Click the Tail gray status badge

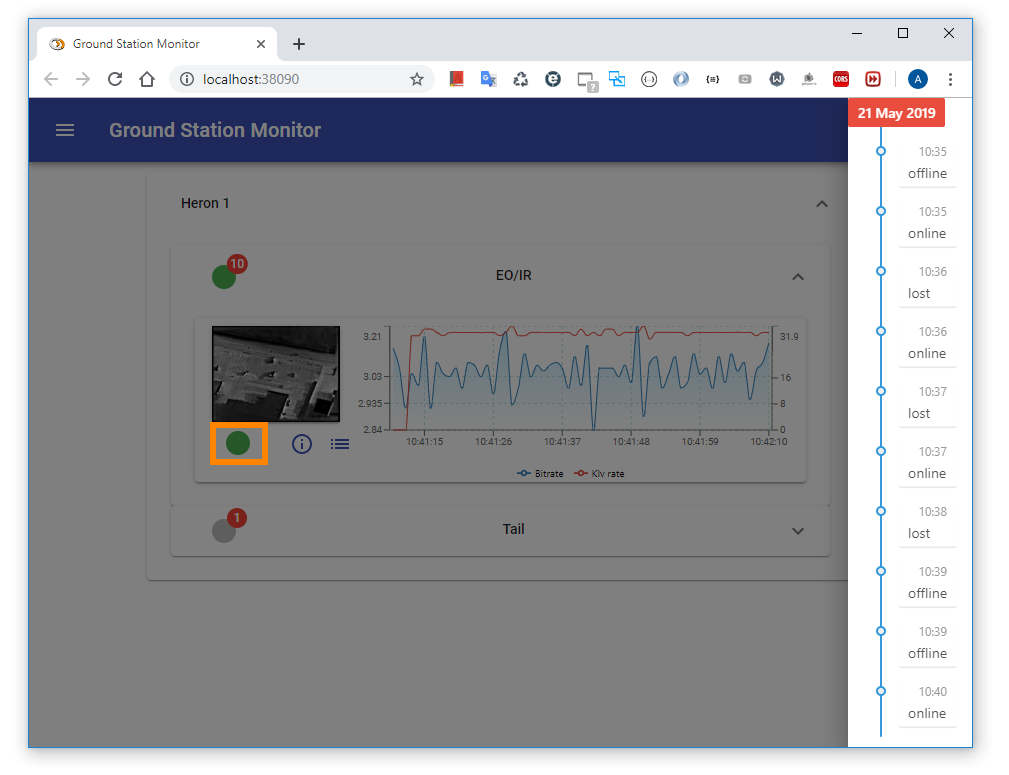[x=225, y=530]
